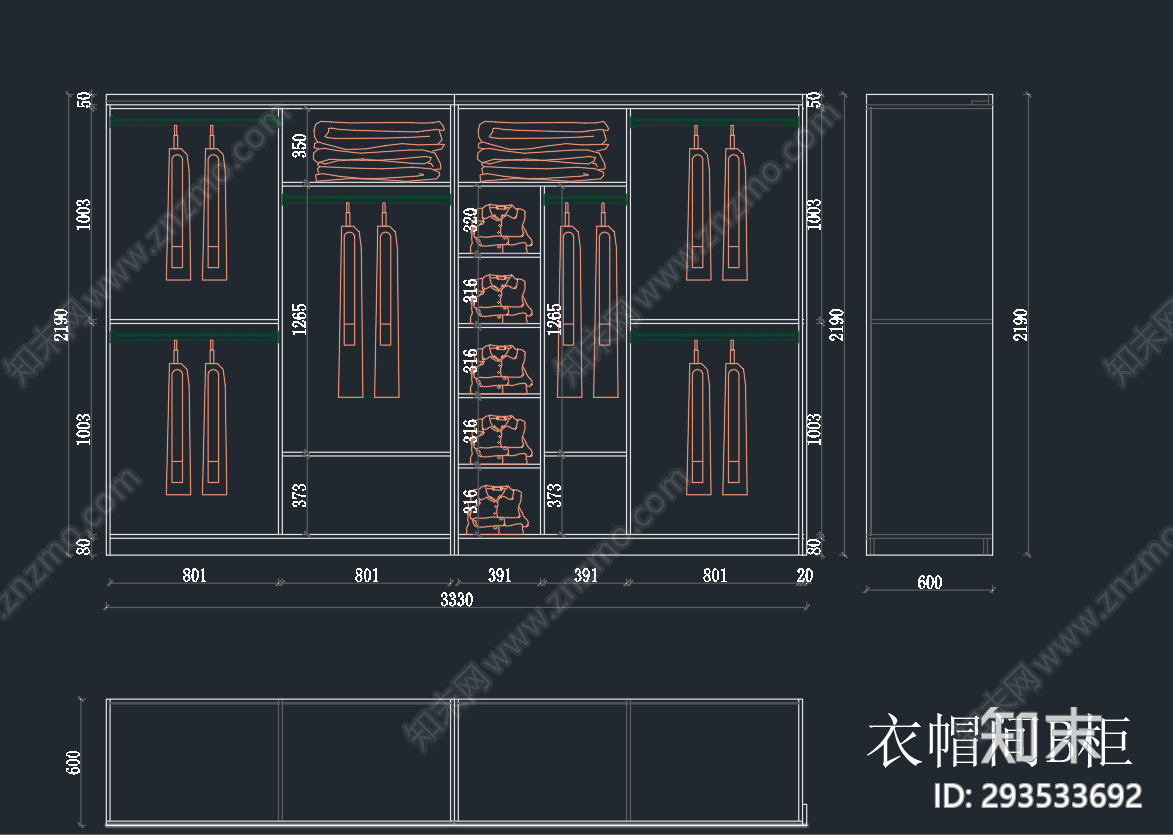Select the "600" depth under the side view
This screenshot has width=1173, height=835.
click(x=929, y=582)
